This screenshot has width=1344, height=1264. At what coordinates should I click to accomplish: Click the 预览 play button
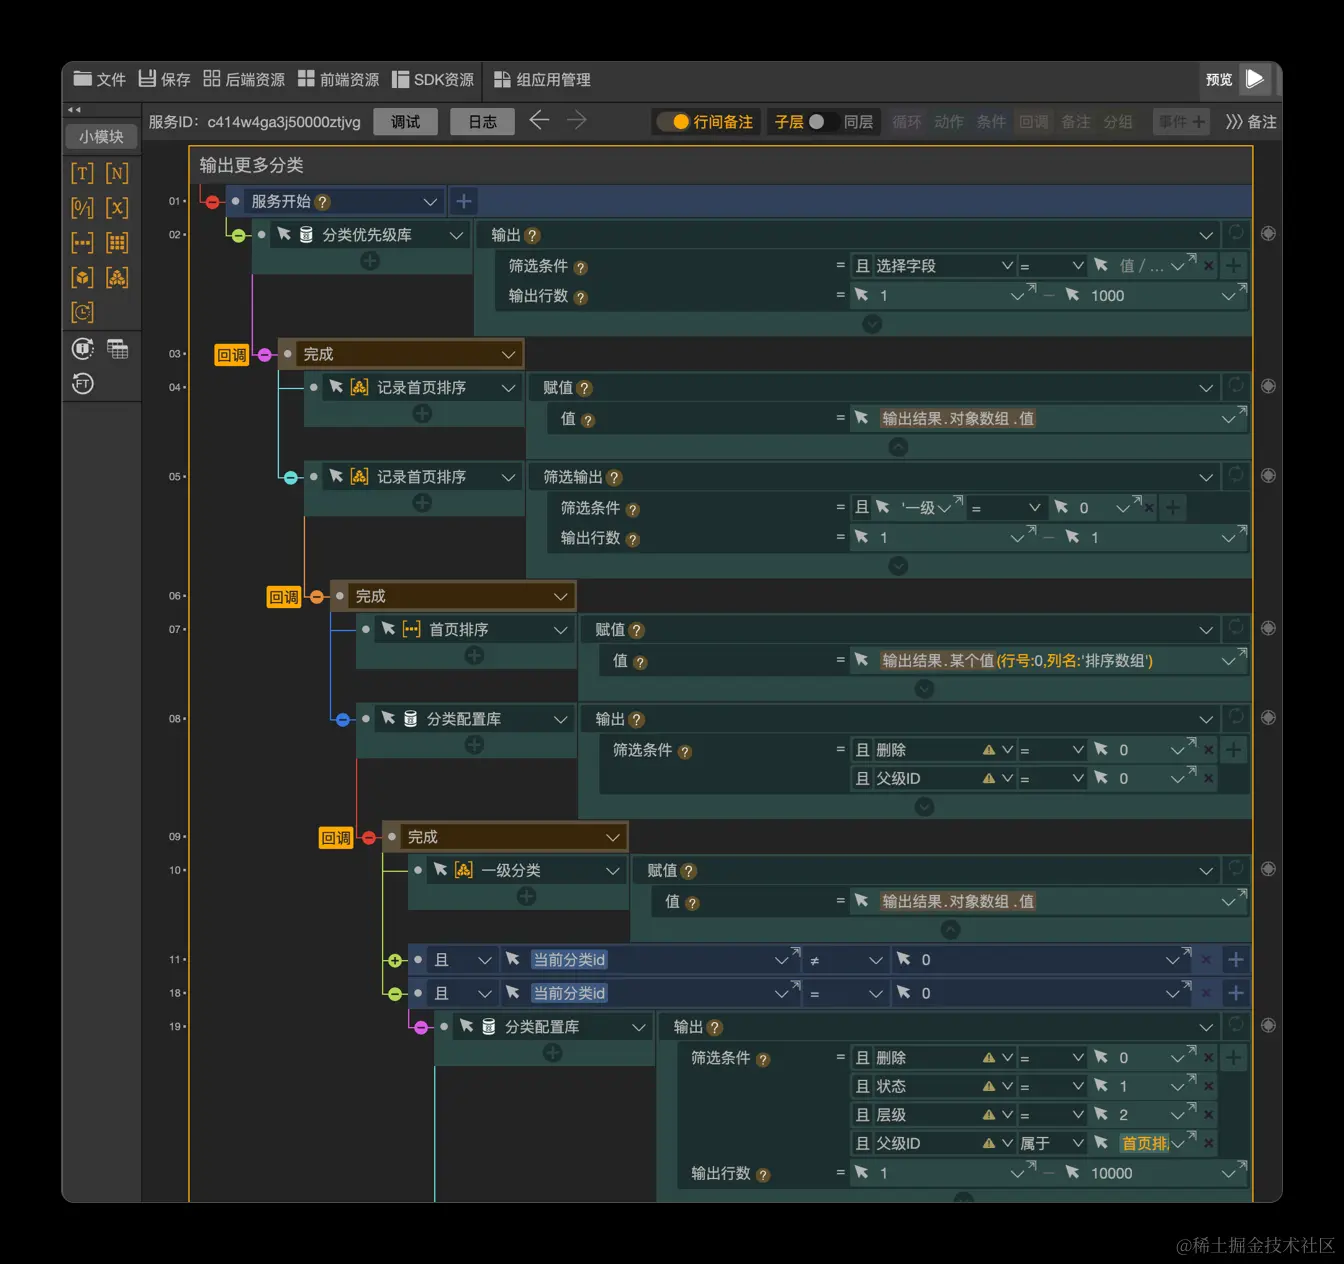pos(1255,79)
